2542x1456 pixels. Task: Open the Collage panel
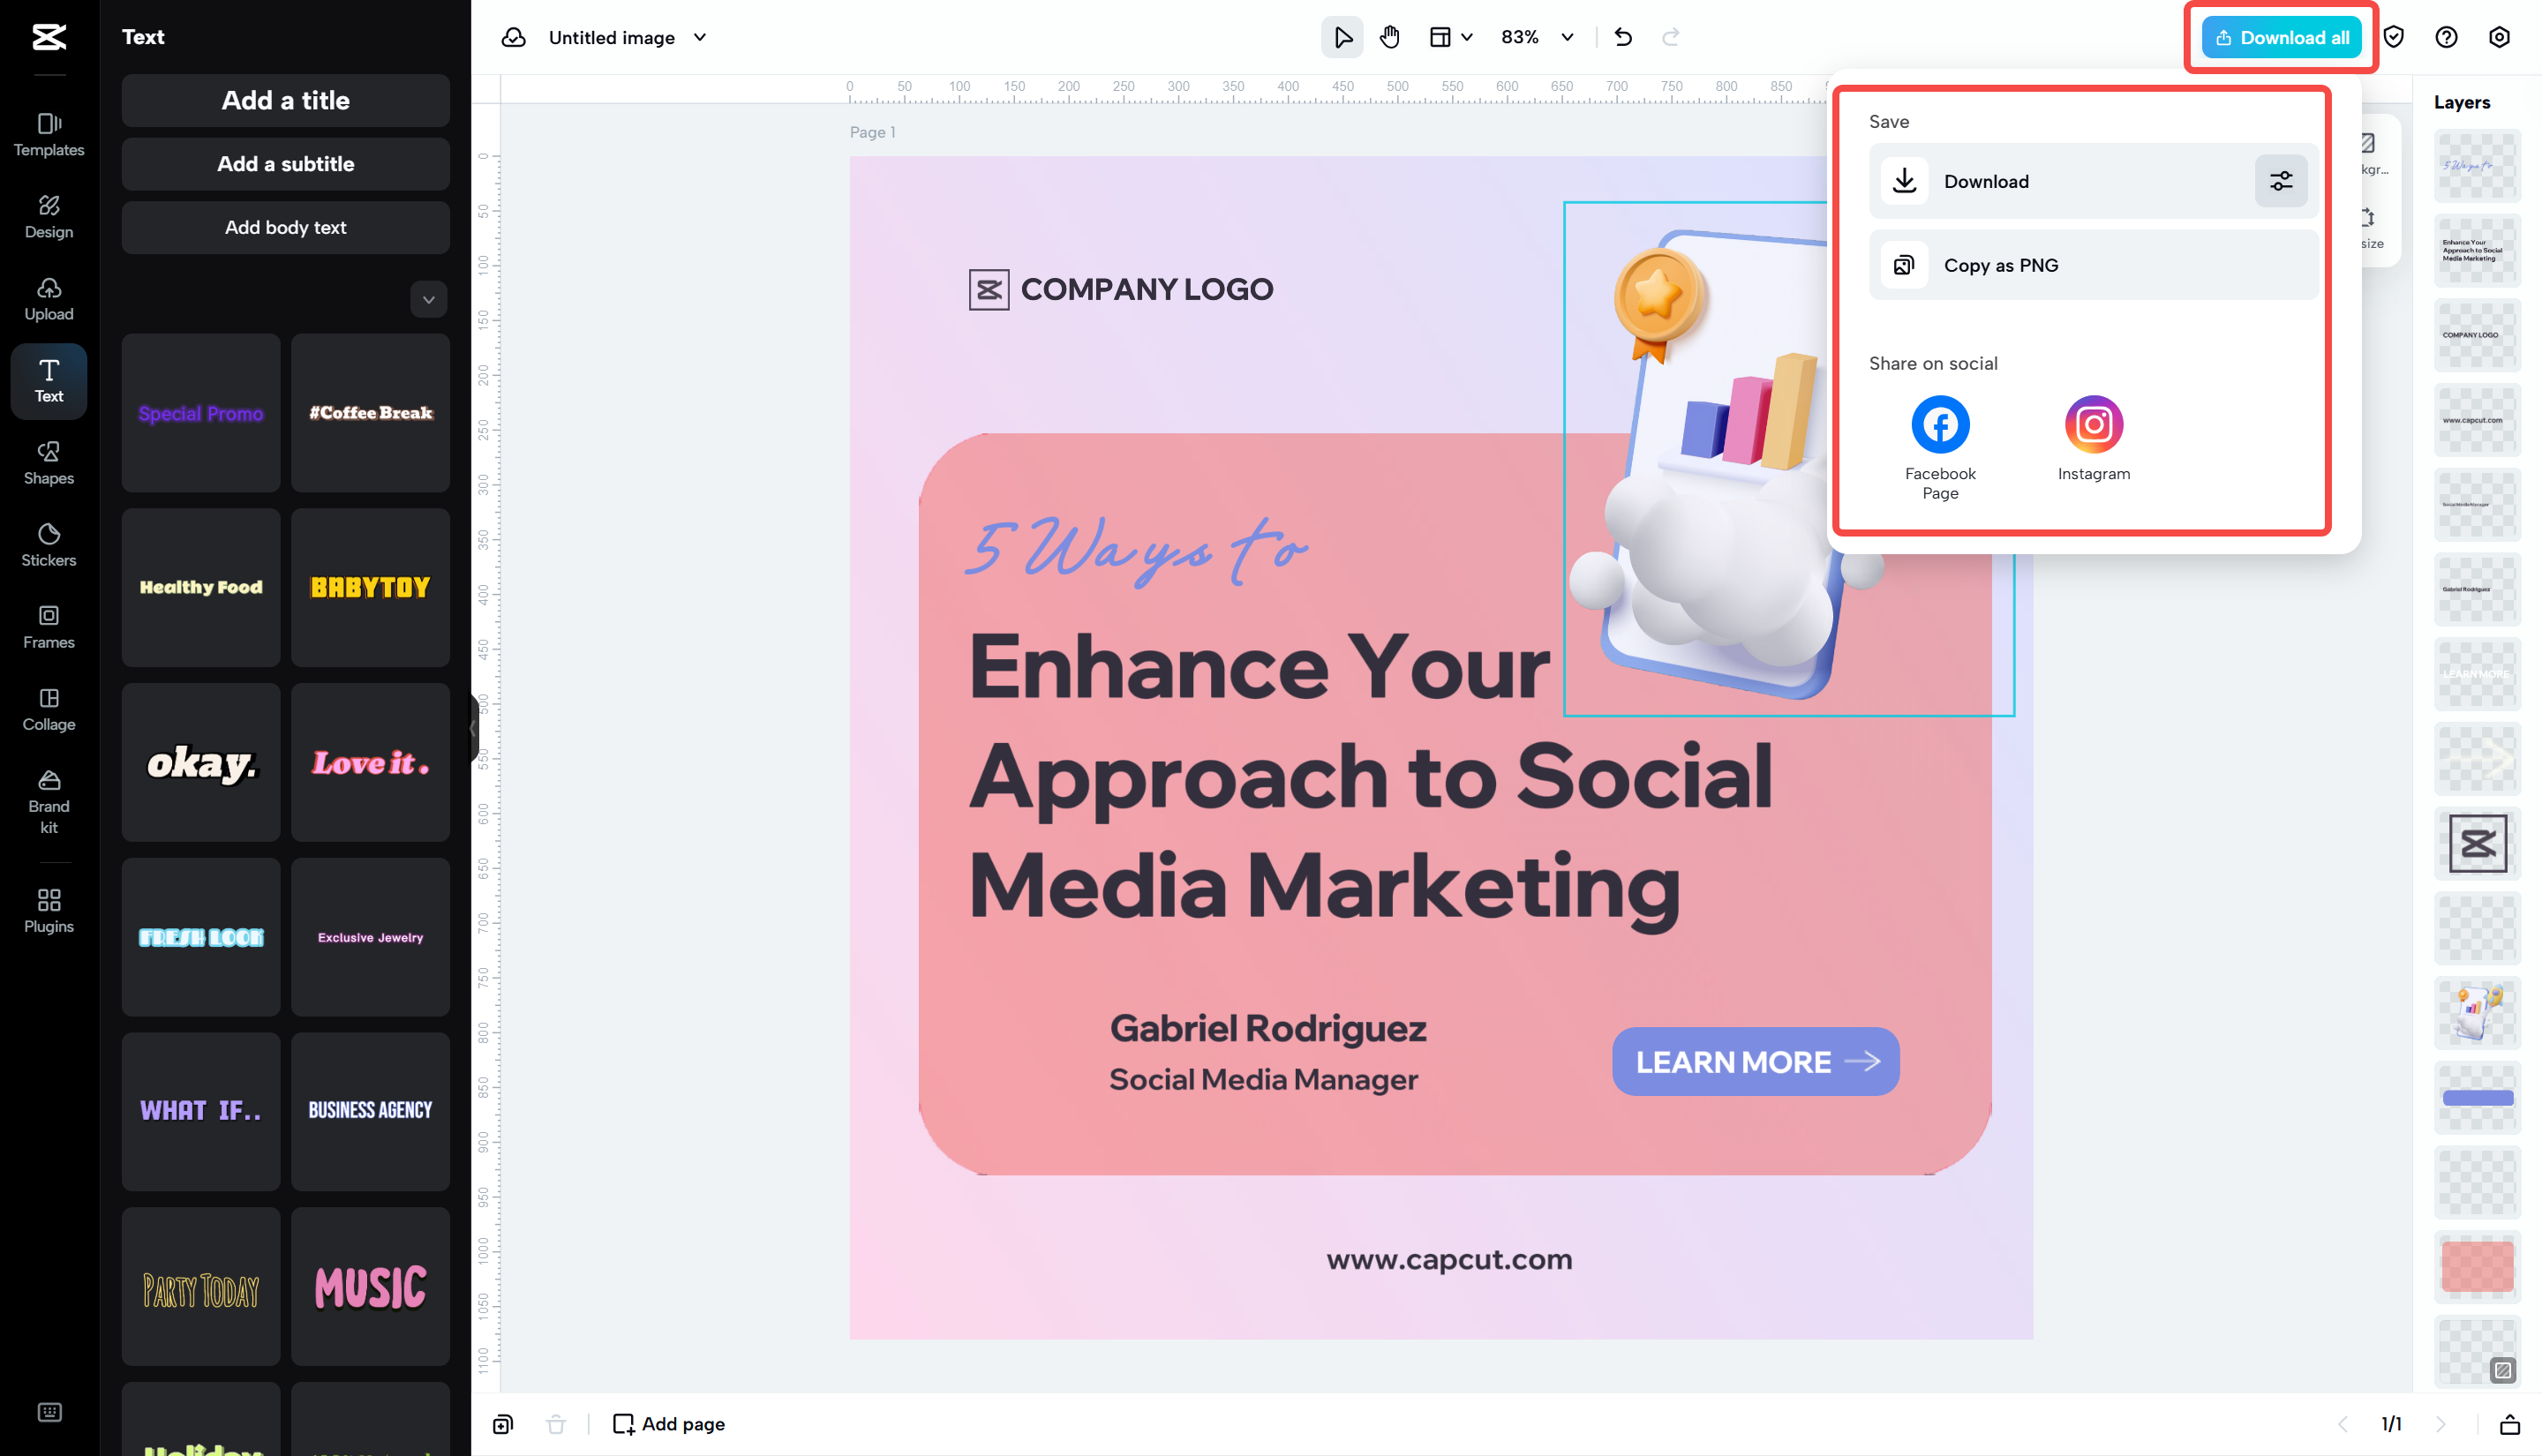click(x=48, y=709)
